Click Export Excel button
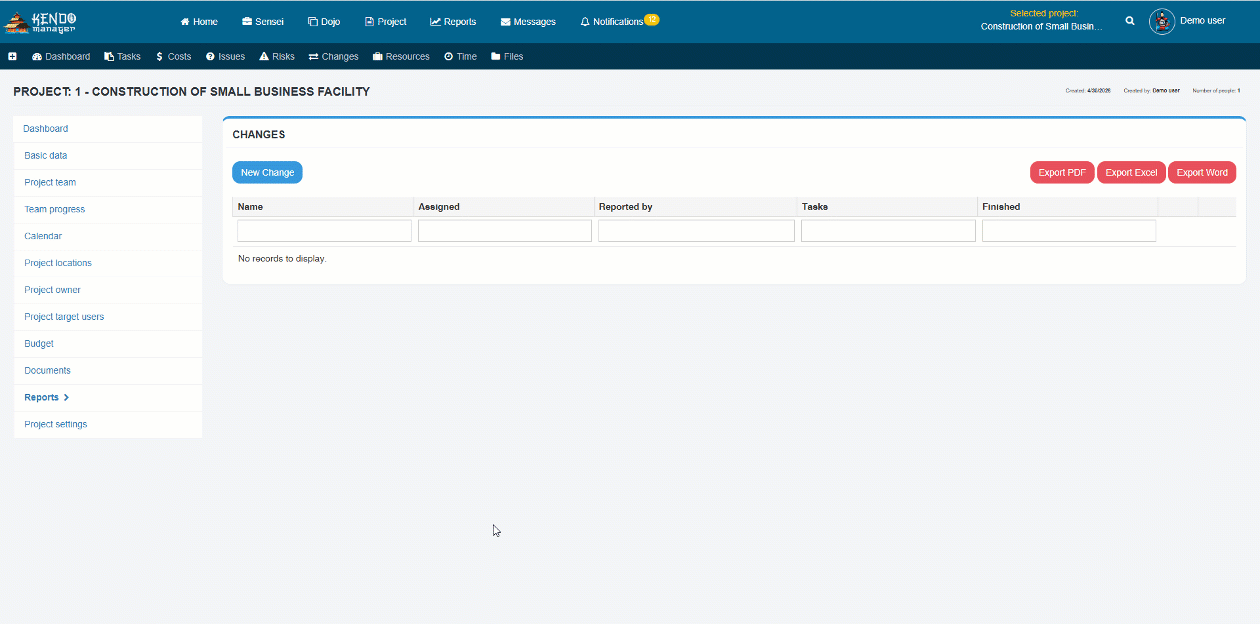Screen dimensions: 1260x624 click(1131, 172)
